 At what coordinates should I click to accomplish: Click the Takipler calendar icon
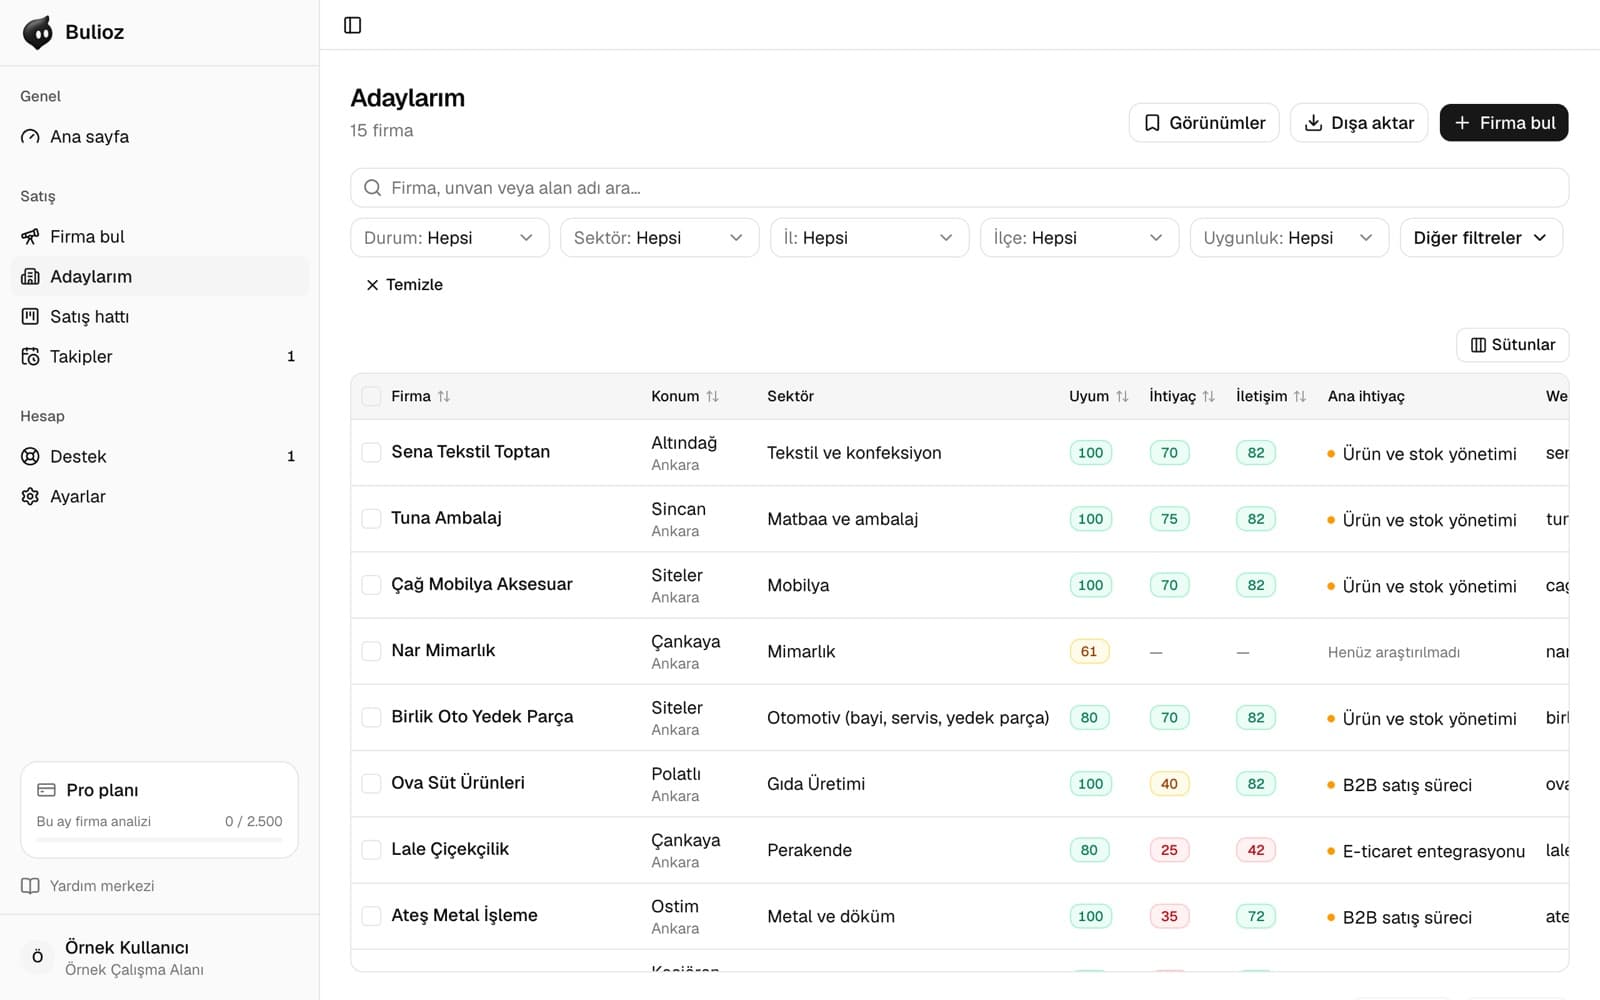[31, 357]
